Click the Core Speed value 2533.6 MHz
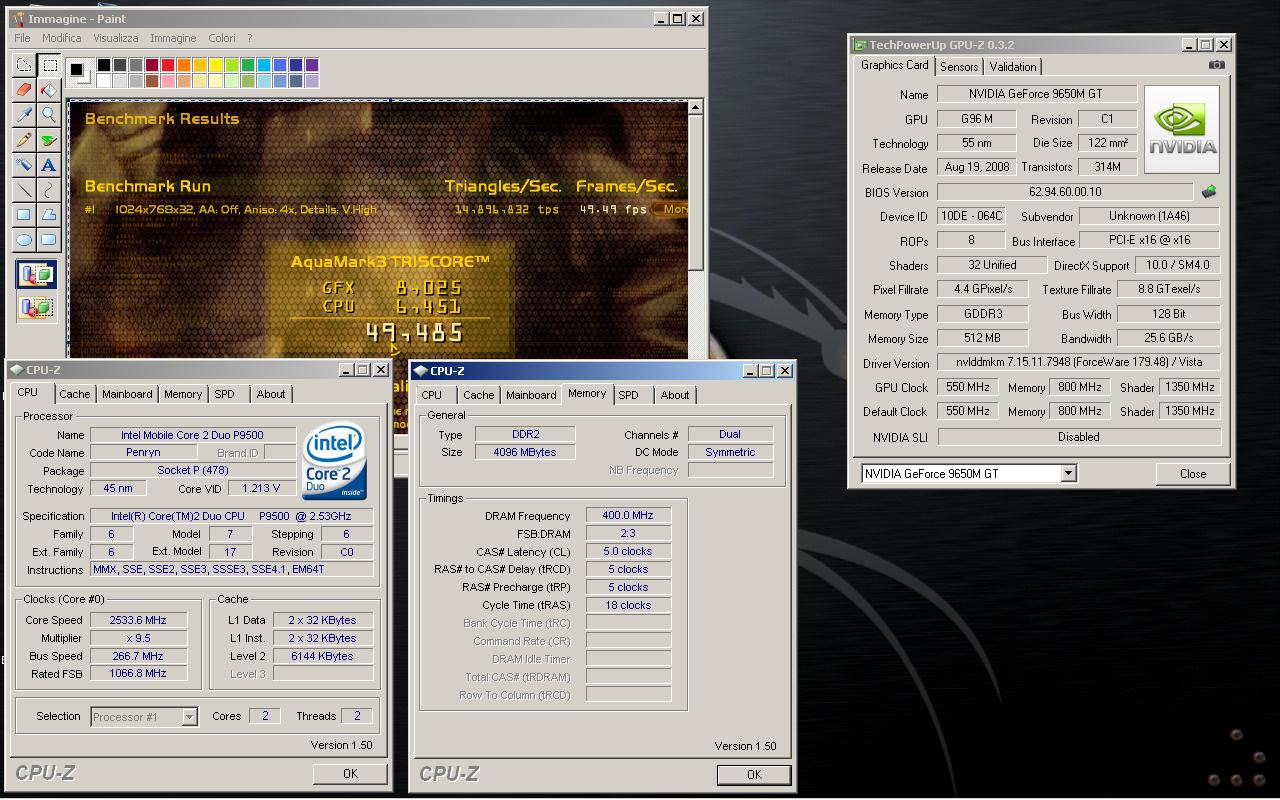 click(x=138, y=620)
